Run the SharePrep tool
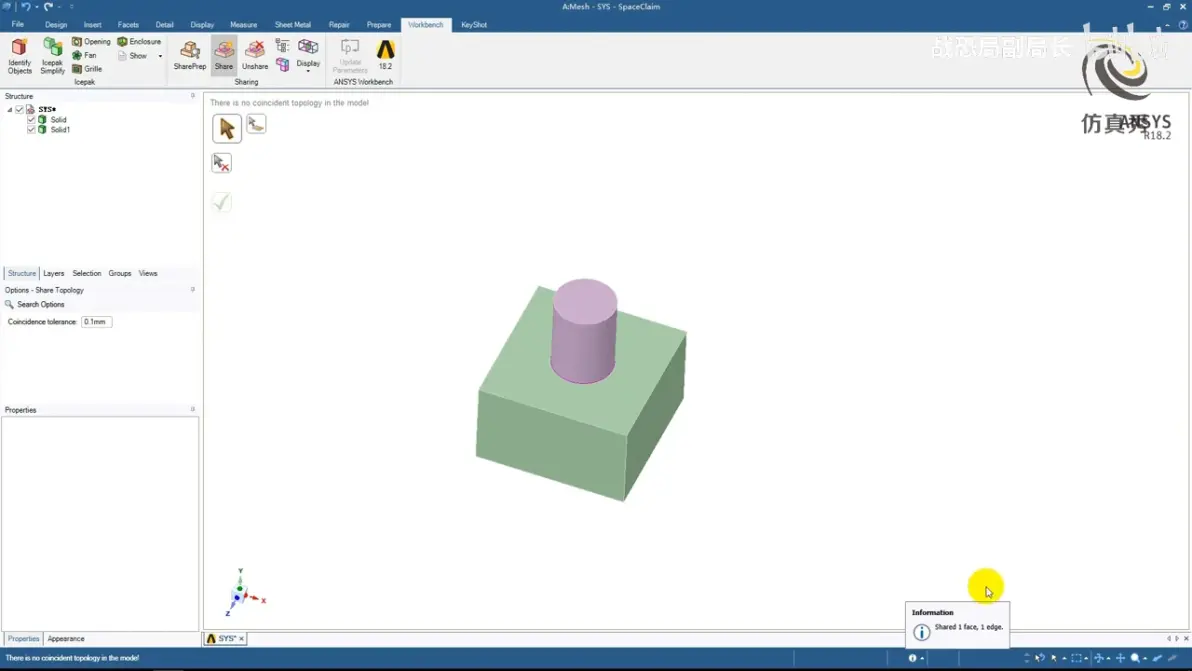 (189, 56)
